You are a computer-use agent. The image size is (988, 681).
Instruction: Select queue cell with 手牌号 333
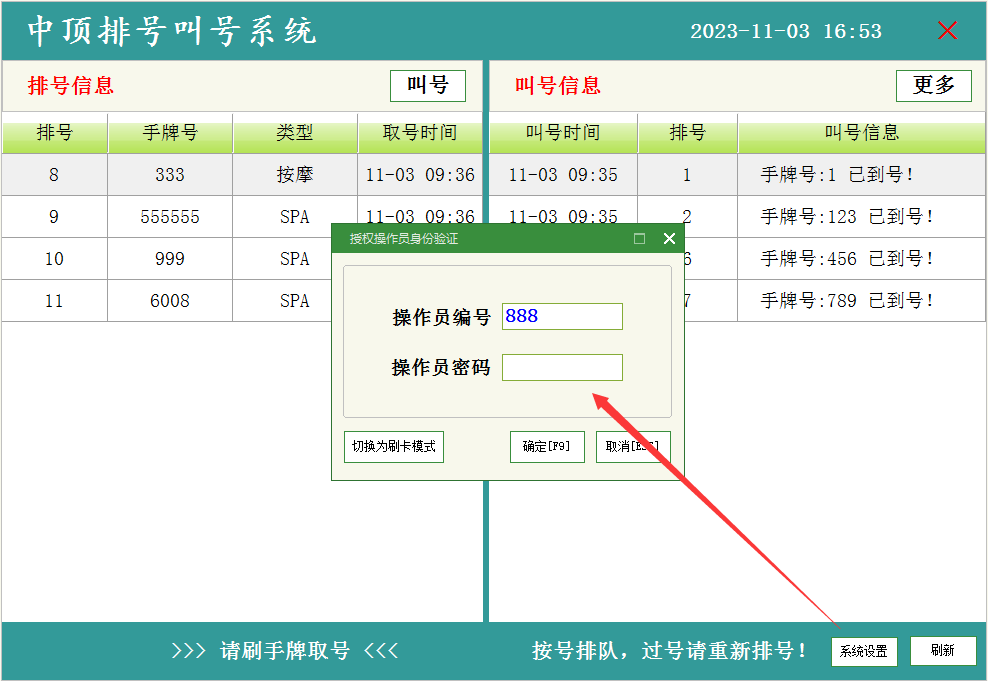coord(170,175)
